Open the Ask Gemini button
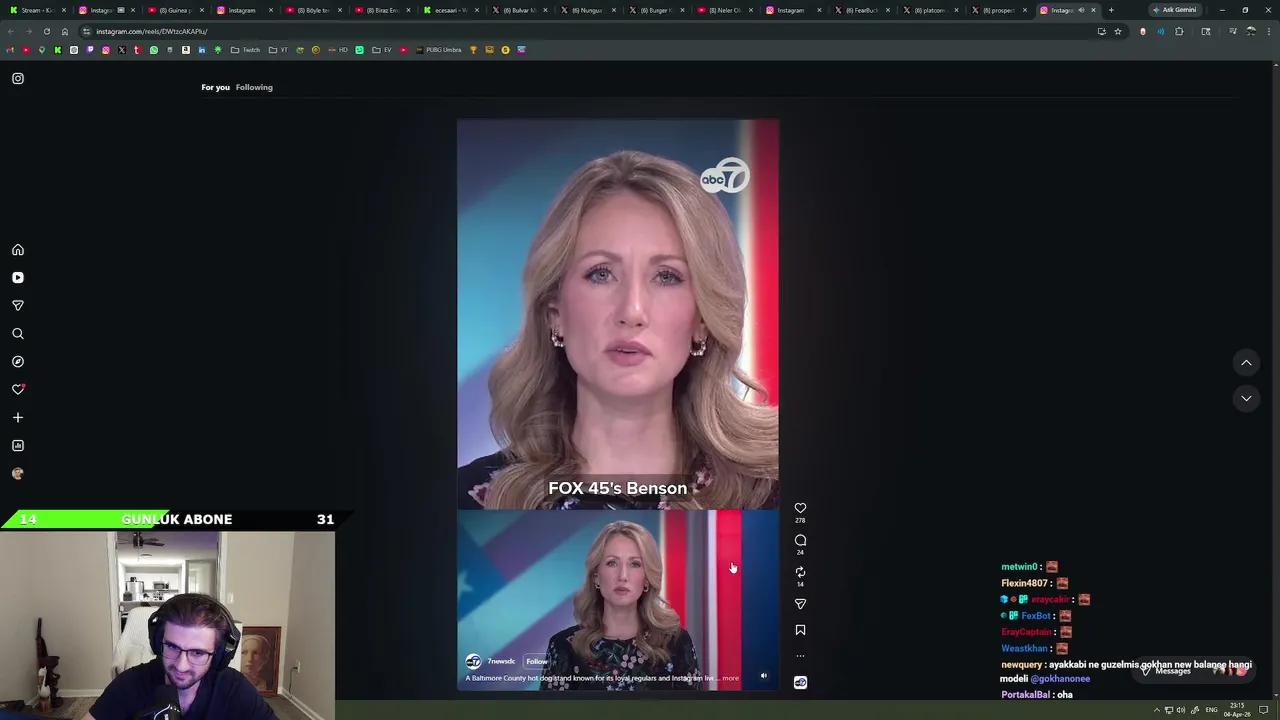 [x=1174, y=10]
